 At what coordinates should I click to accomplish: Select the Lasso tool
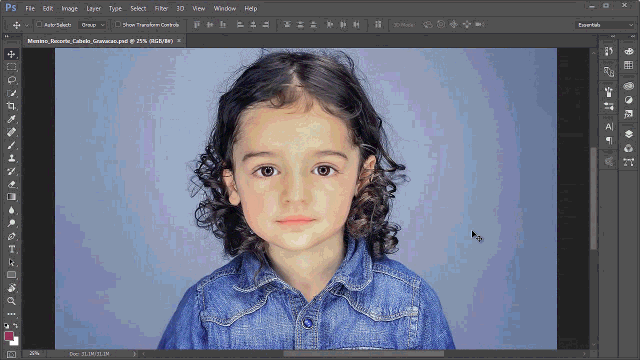(x=11, y=80)
